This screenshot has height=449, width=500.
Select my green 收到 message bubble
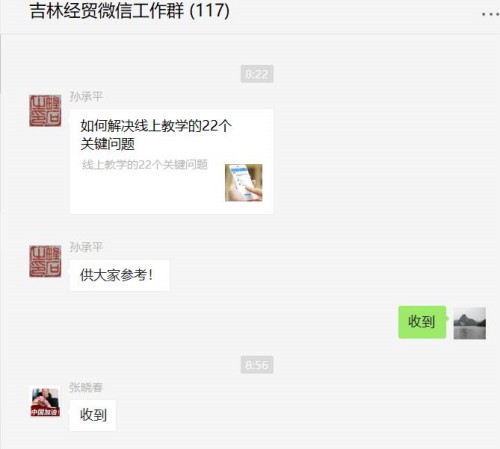(x=422, y=322)
